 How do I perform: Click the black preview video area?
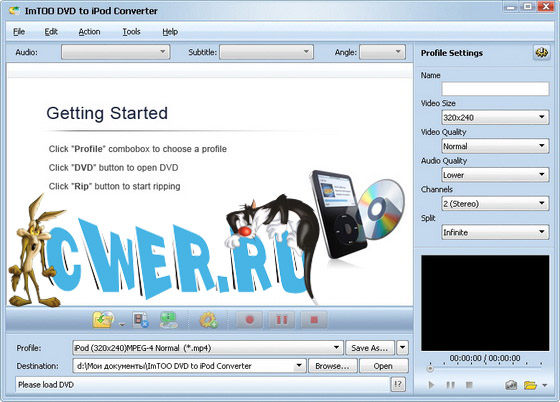[485, 303]
